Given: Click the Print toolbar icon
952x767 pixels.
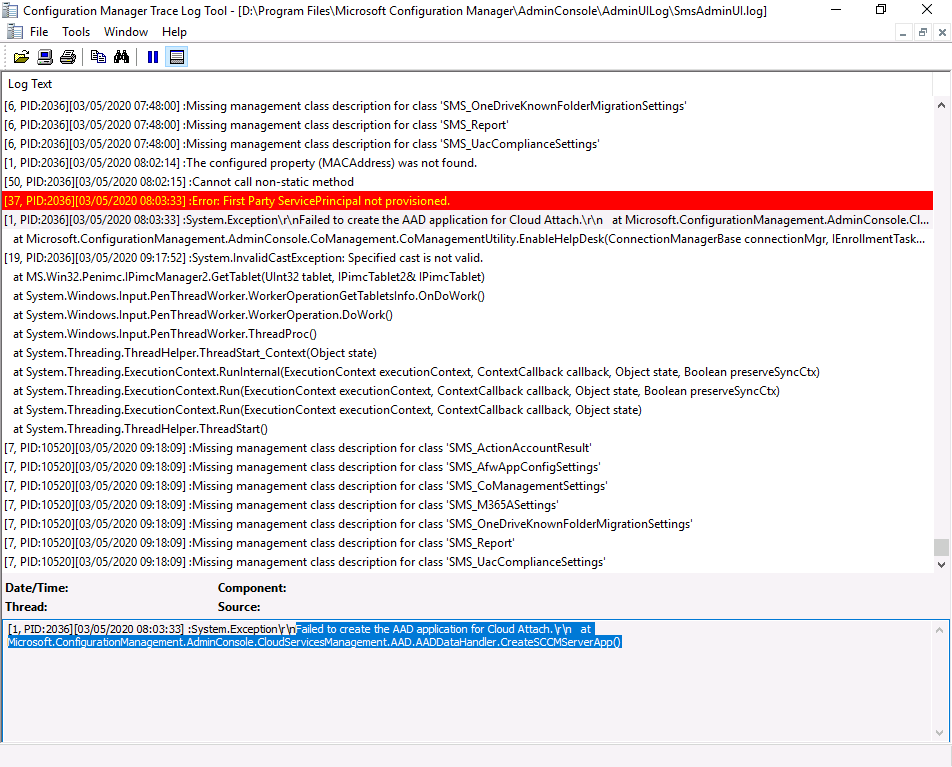Looking at the screenshot, I should 68,57.
